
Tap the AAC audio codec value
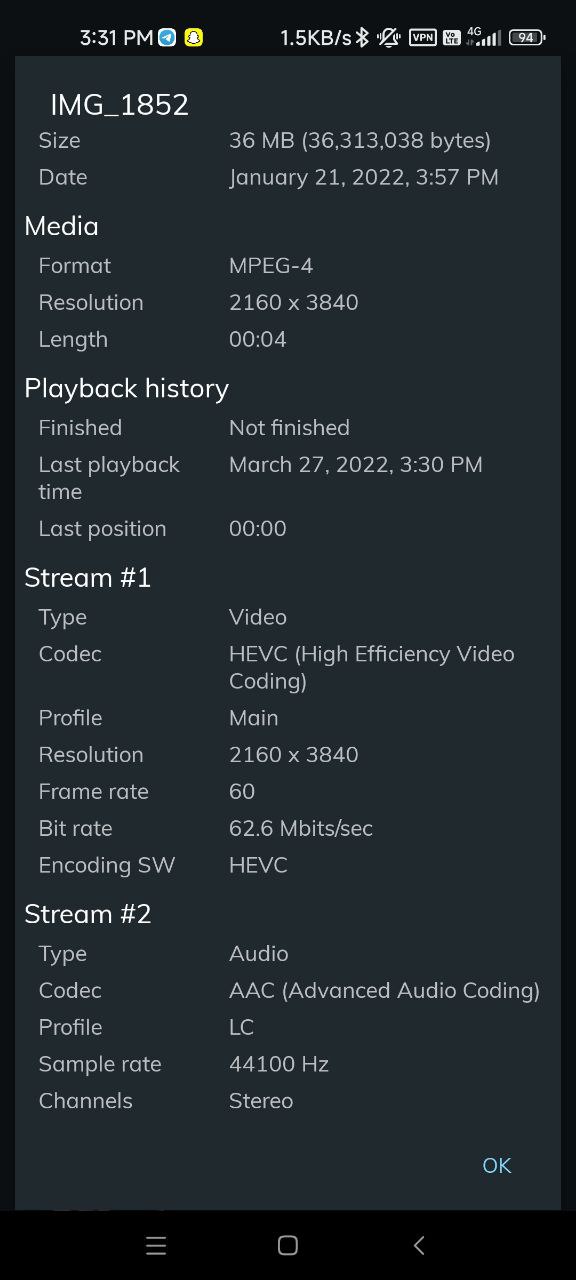384,990
